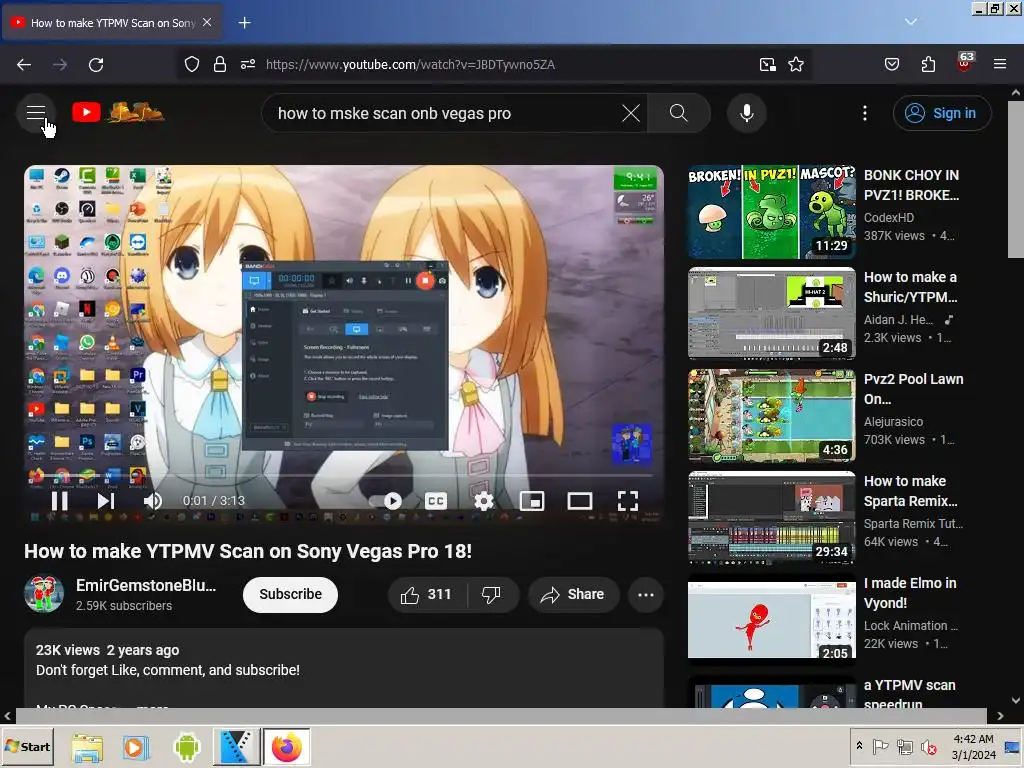Toggle closed captions CC
The image size is (1024, 768).
pyautogui.click(x=436, y=501)
